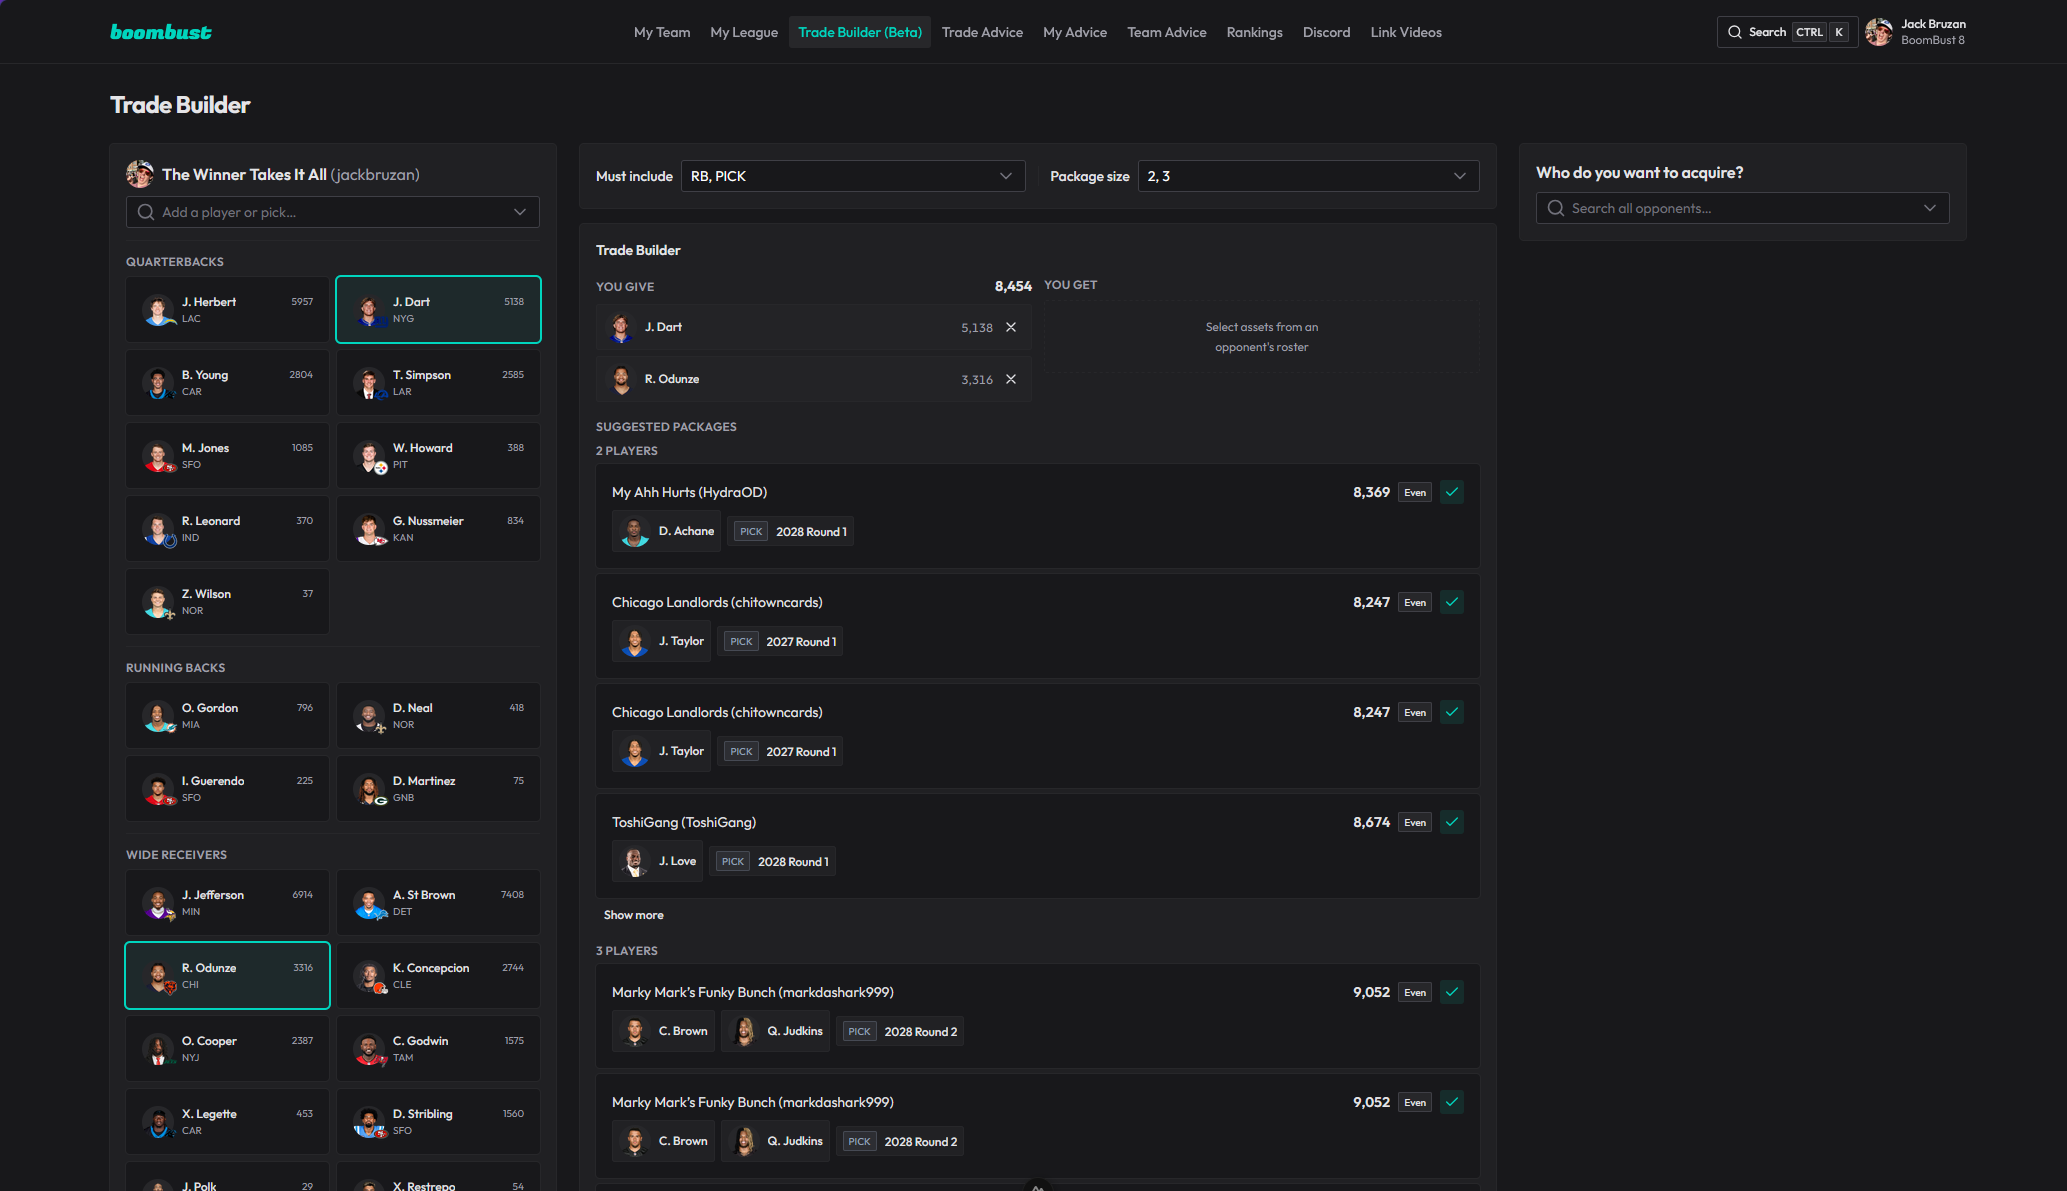Select D. Neal roster card
The width and height of the screenshot is (2067, 1191).
438,715
